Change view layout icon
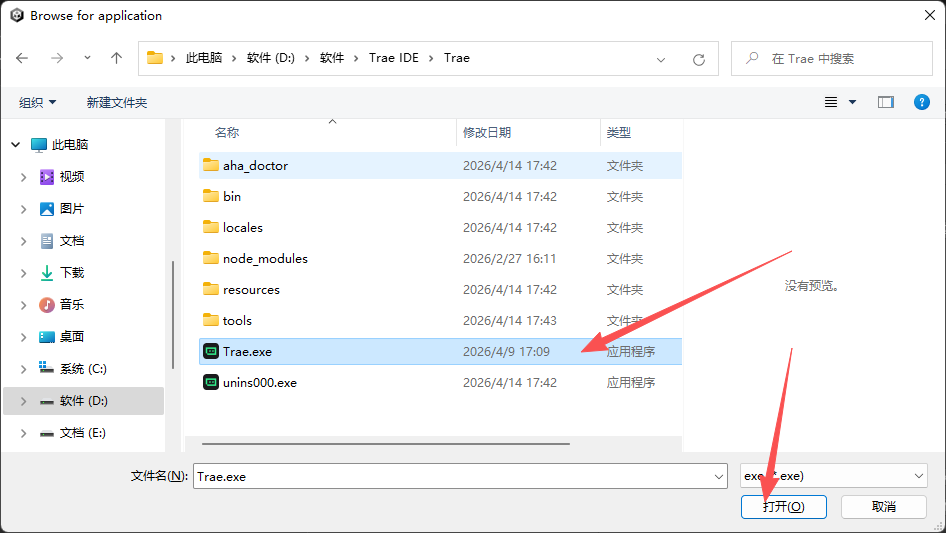Image resolution: width=946 pixels, height=533 pixels. (831, 102)
